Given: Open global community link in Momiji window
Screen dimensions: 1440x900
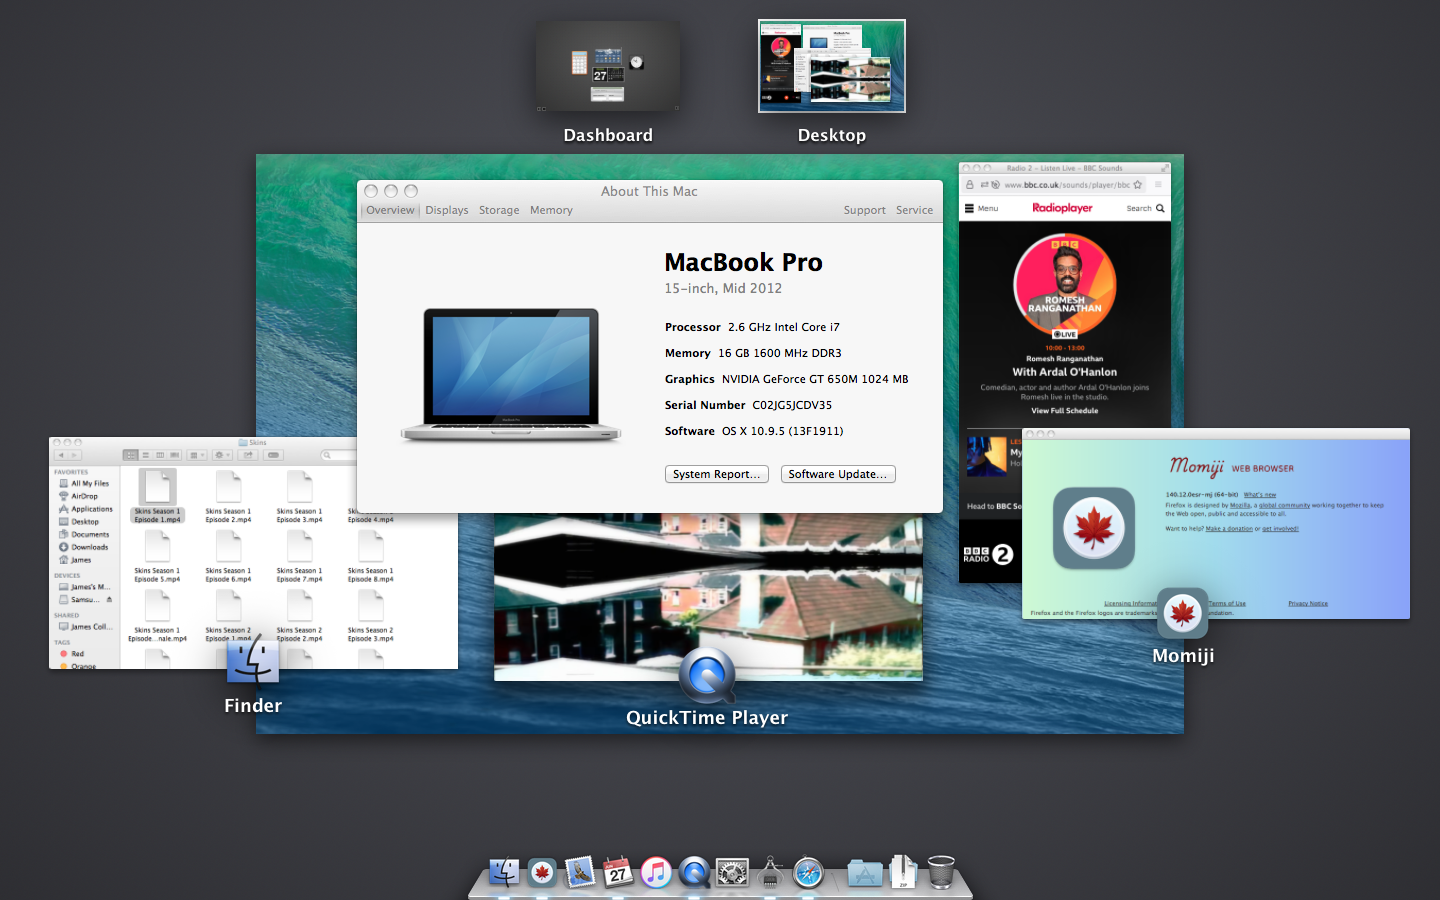Looking at the screenshot, I should click(1284, 505).
